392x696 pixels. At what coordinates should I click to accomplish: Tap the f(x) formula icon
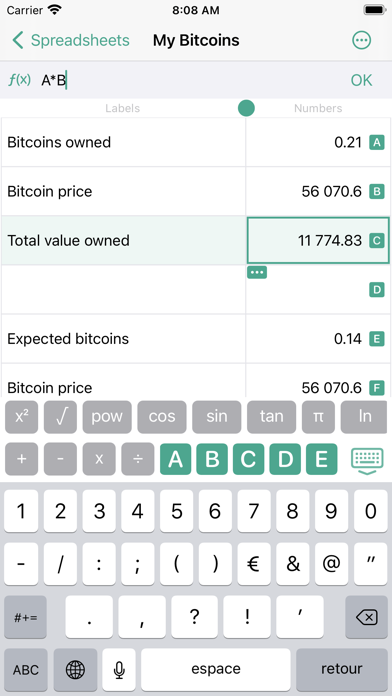click(x=20, y=80)
